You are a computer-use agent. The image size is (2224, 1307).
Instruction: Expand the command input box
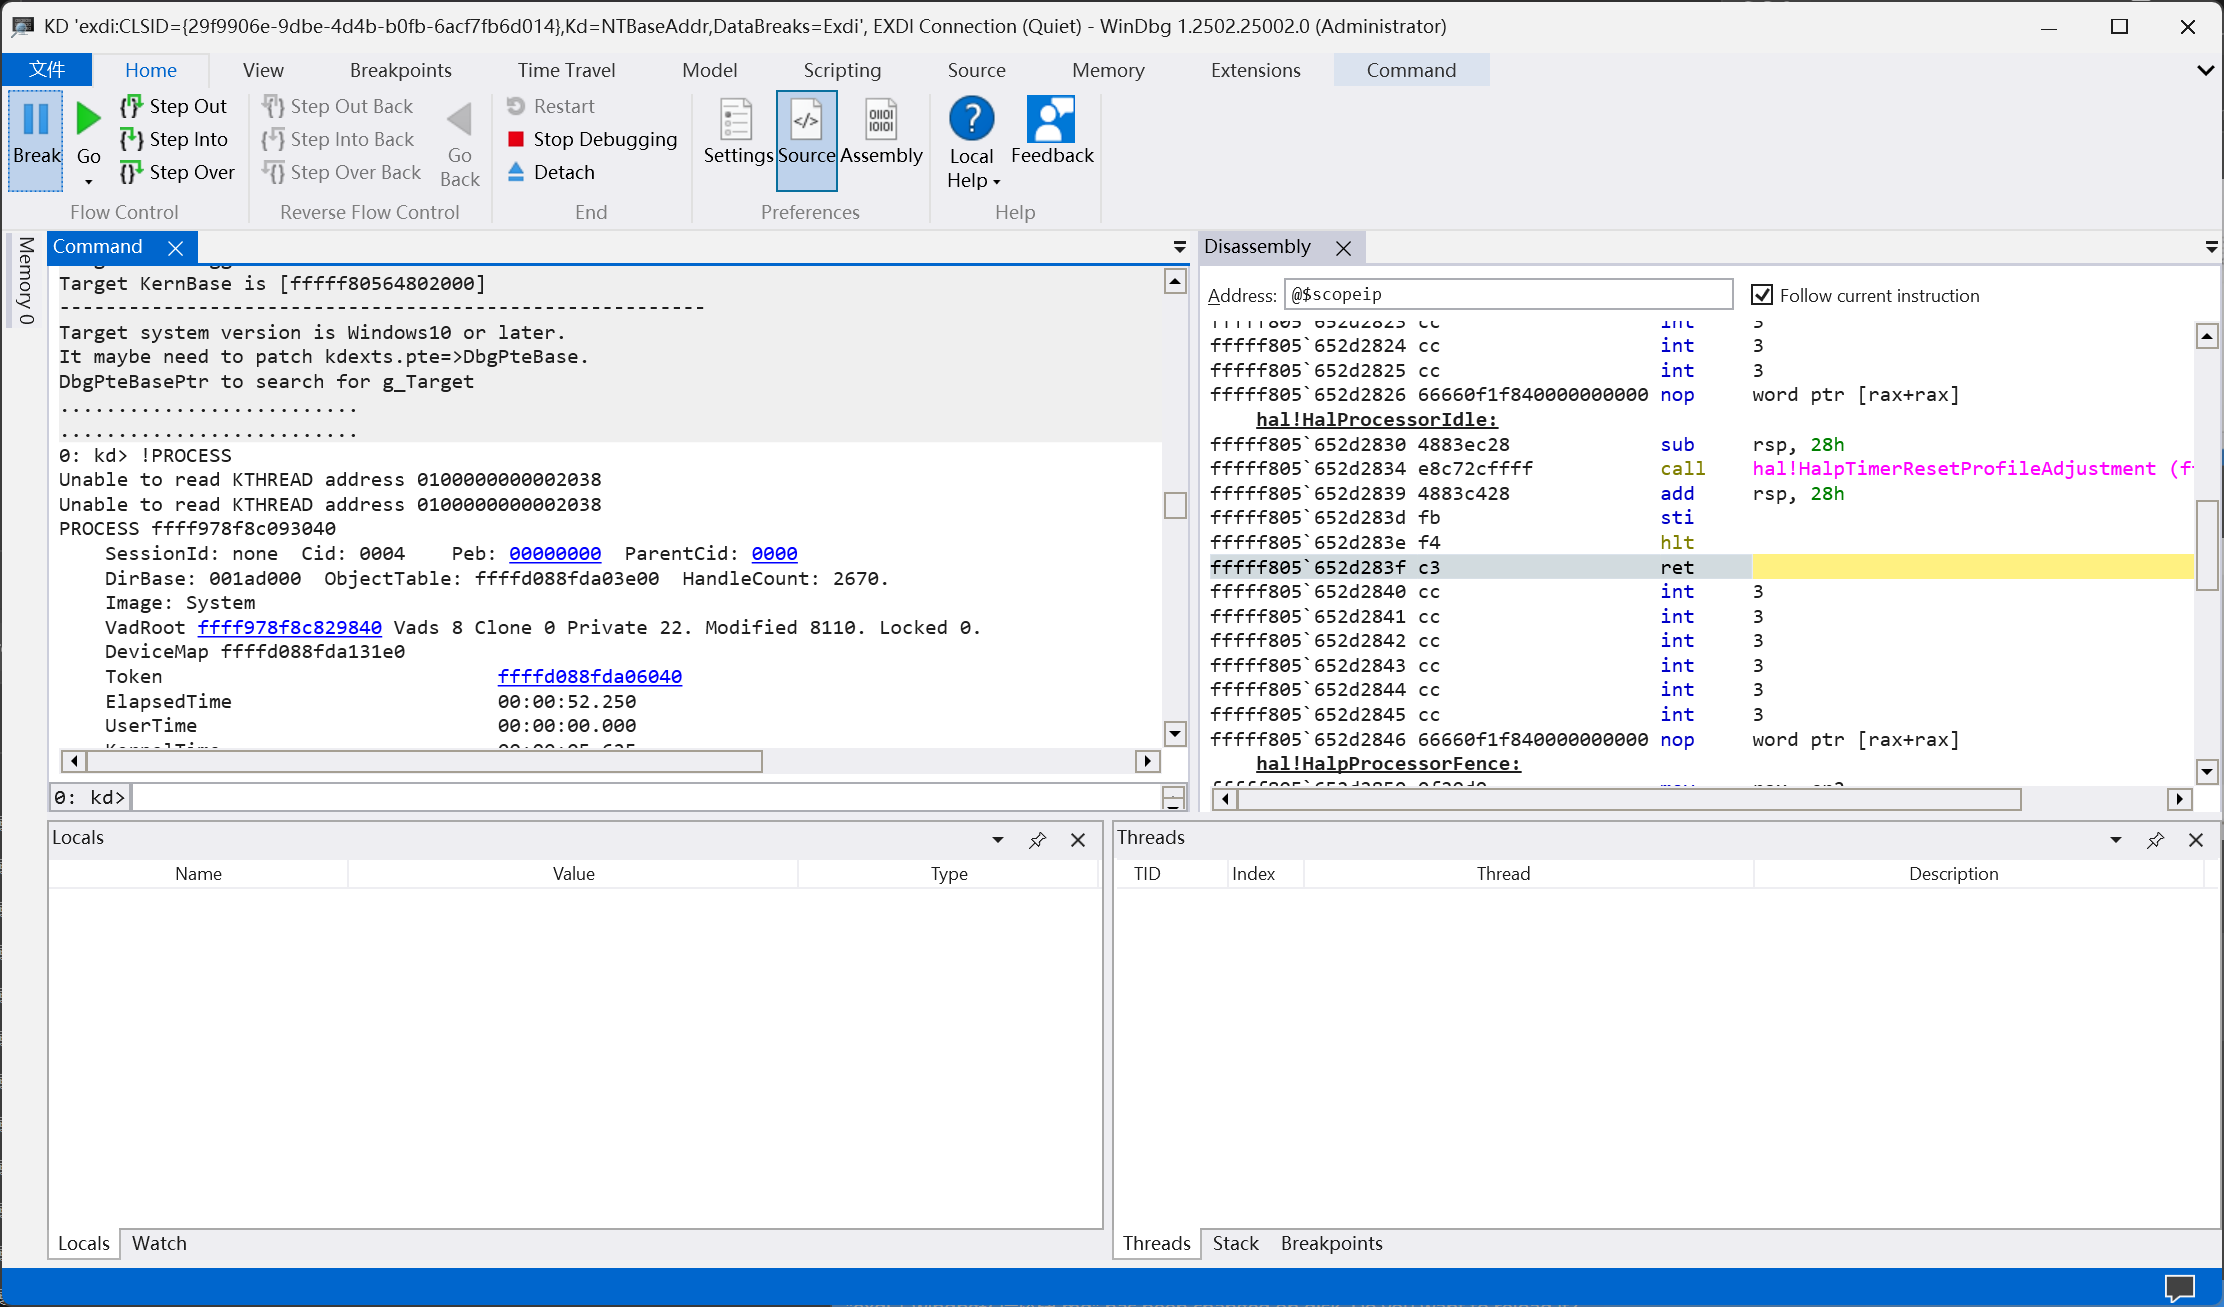tap(1174, 797)
